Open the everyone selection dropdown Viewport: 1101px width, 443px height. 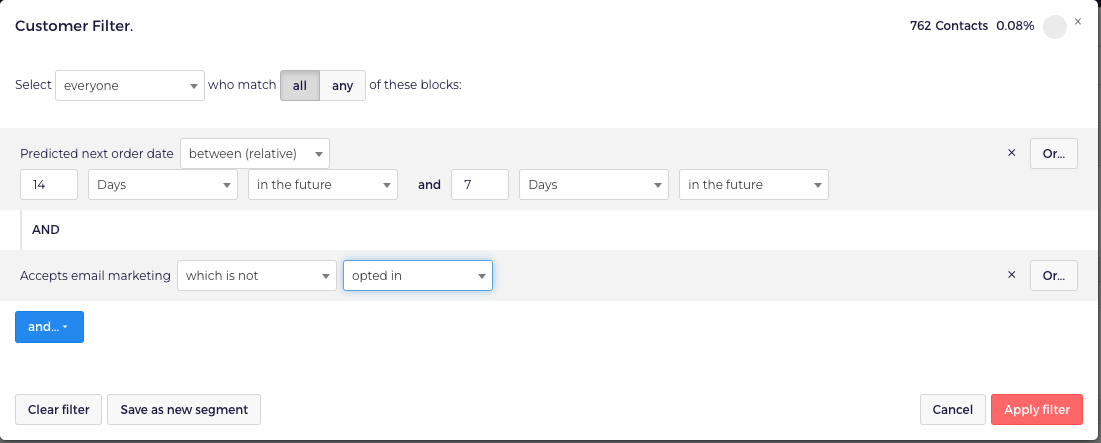click(x=130, y=86)
